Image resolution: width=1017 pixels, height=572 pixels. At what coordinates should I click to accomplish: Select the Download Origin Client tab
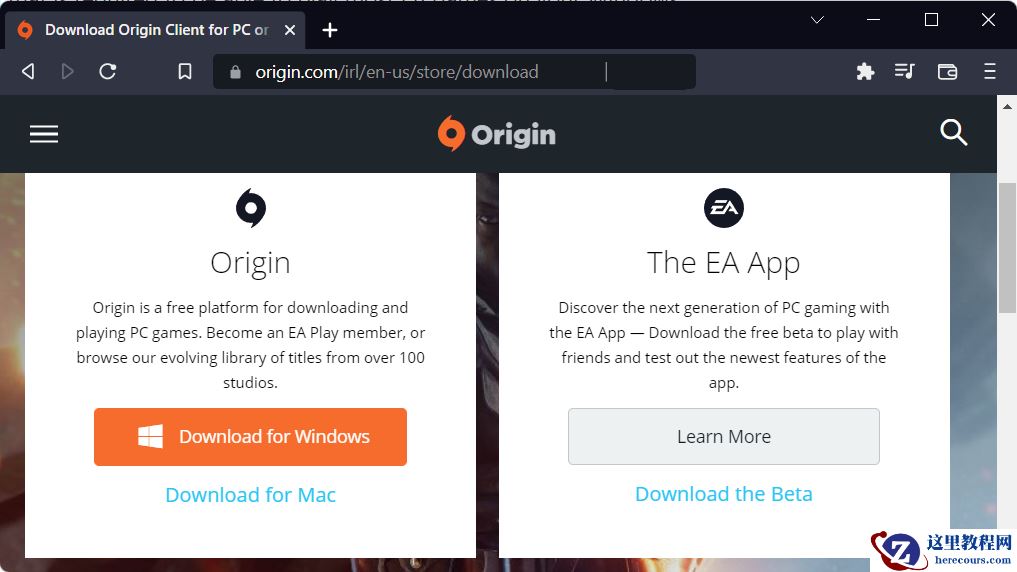[156, 30]
